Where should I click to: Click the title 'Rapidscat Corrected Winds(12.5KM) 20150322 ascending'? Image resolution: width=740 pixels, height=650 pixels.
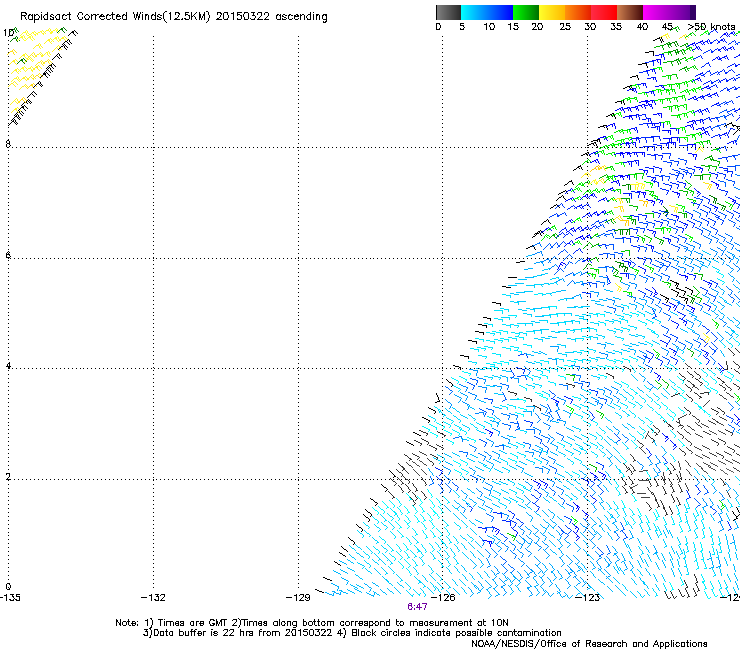(174, 17)
